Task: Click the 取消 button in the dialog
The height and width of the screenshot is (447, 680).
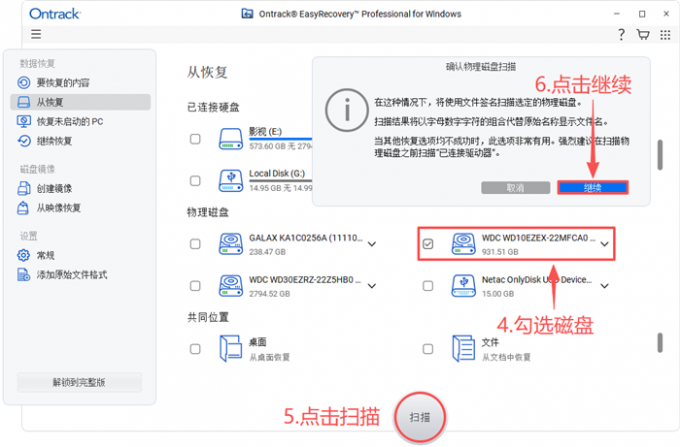Action: pos(516,188)
